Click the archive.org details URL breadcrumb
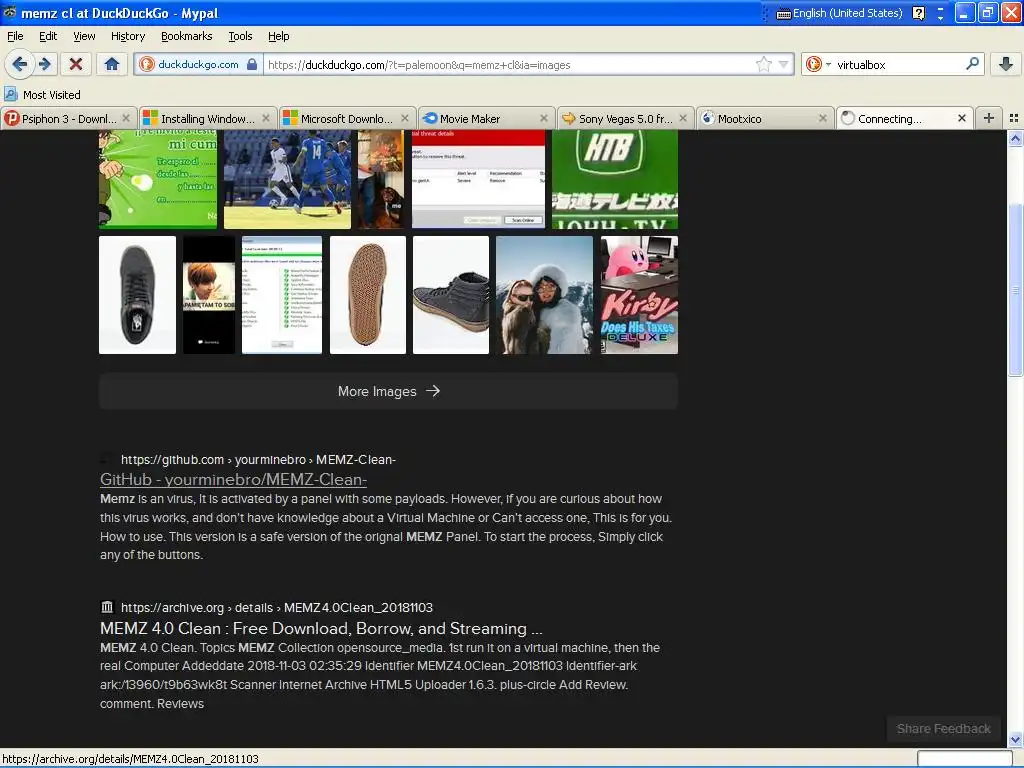1024x768 pixels. click(x=277, y=607)
